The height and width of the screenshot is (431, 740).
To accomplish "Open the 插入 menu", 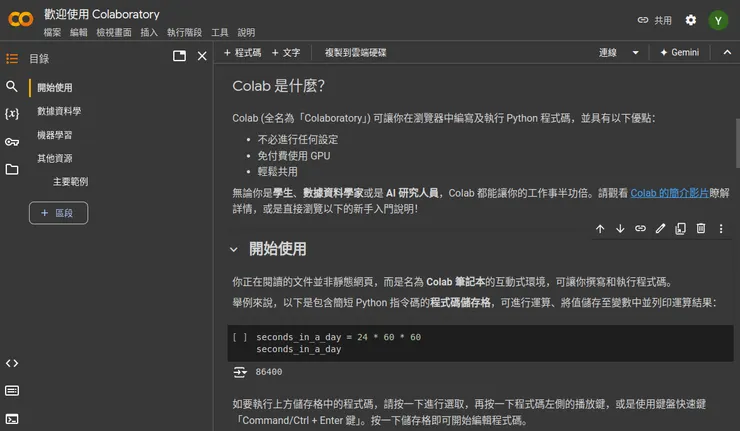I will pyautogui.click(x=149, y=33).
